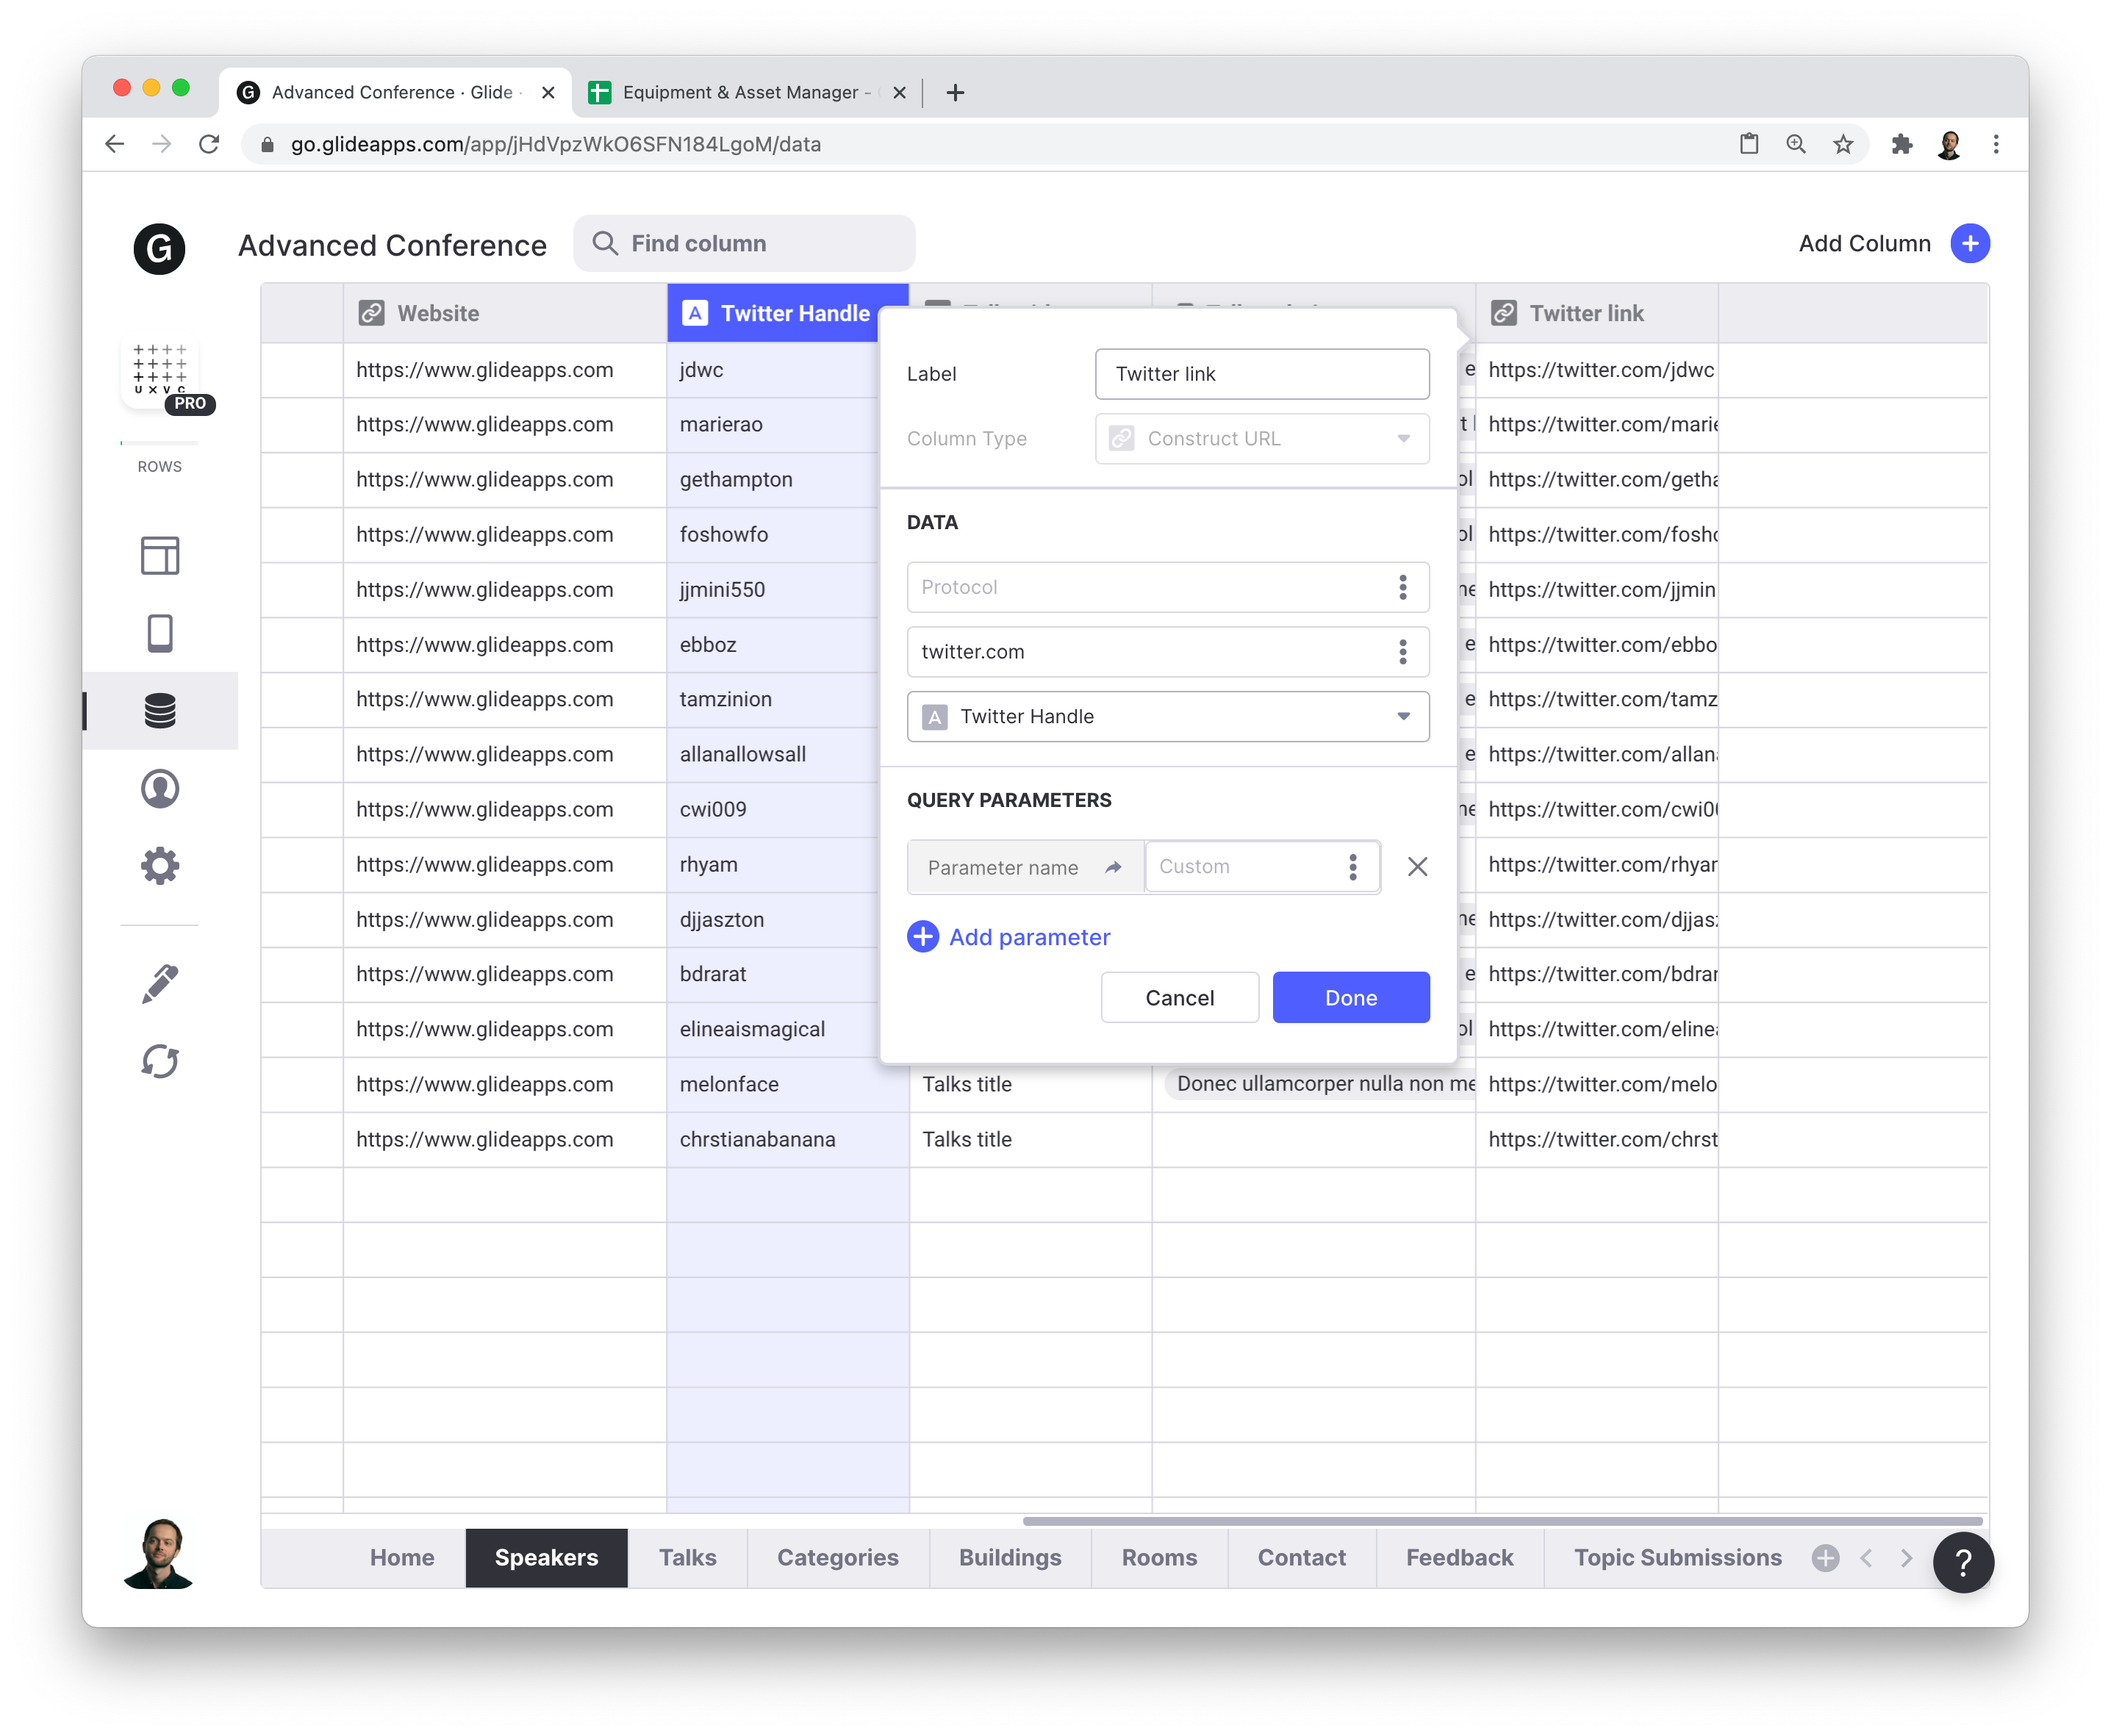Open the mobile preview sidebar icon
This screenshot has height=1736, width=2111.
160,633
